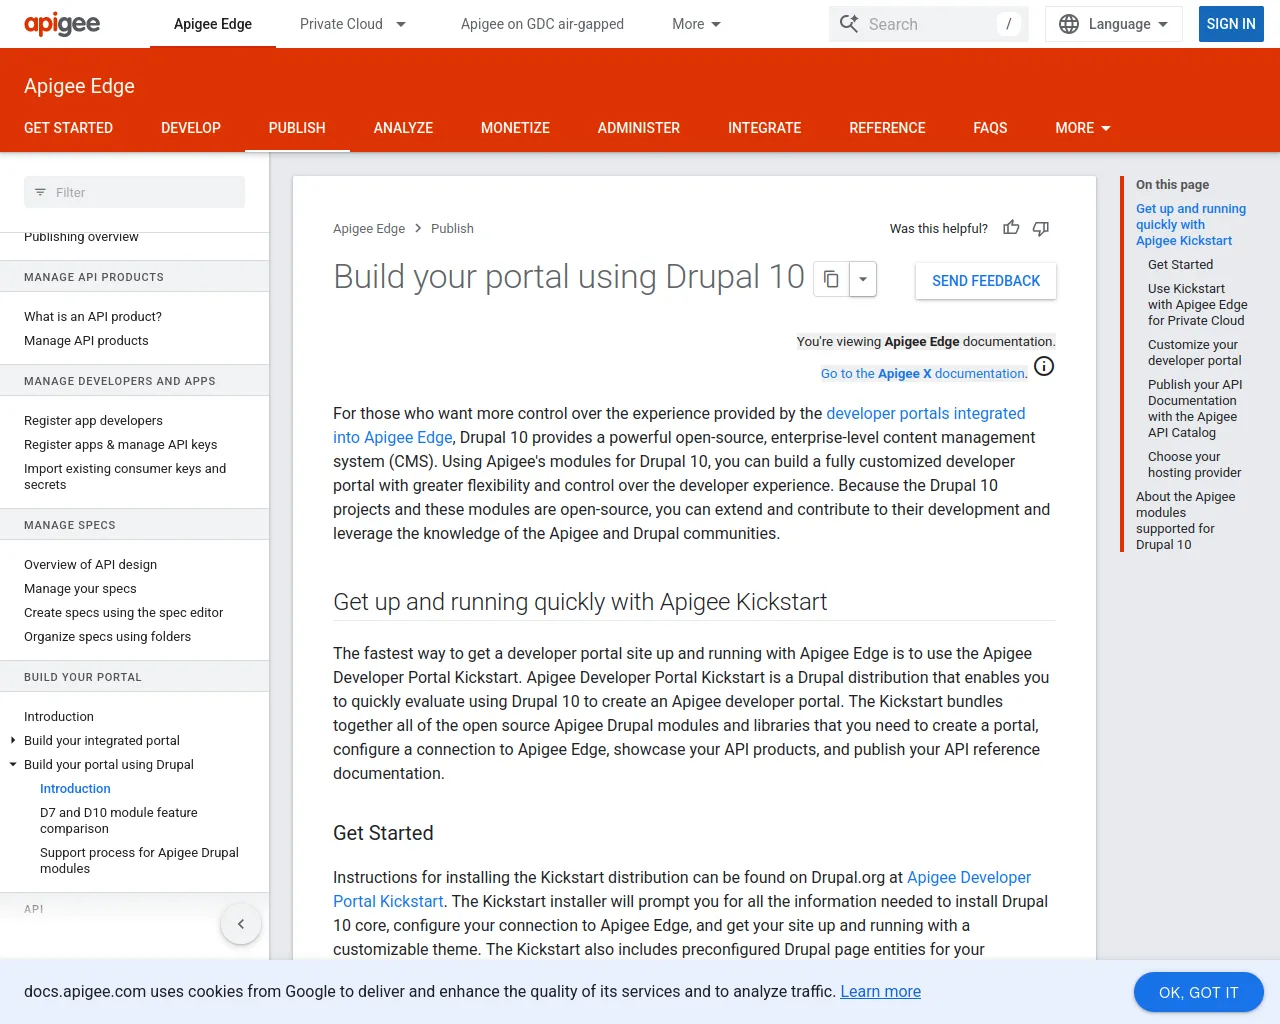Screen dimensions: 1280x1024
Task: Click the filter icon in sidebar
Action: point(40,192)
